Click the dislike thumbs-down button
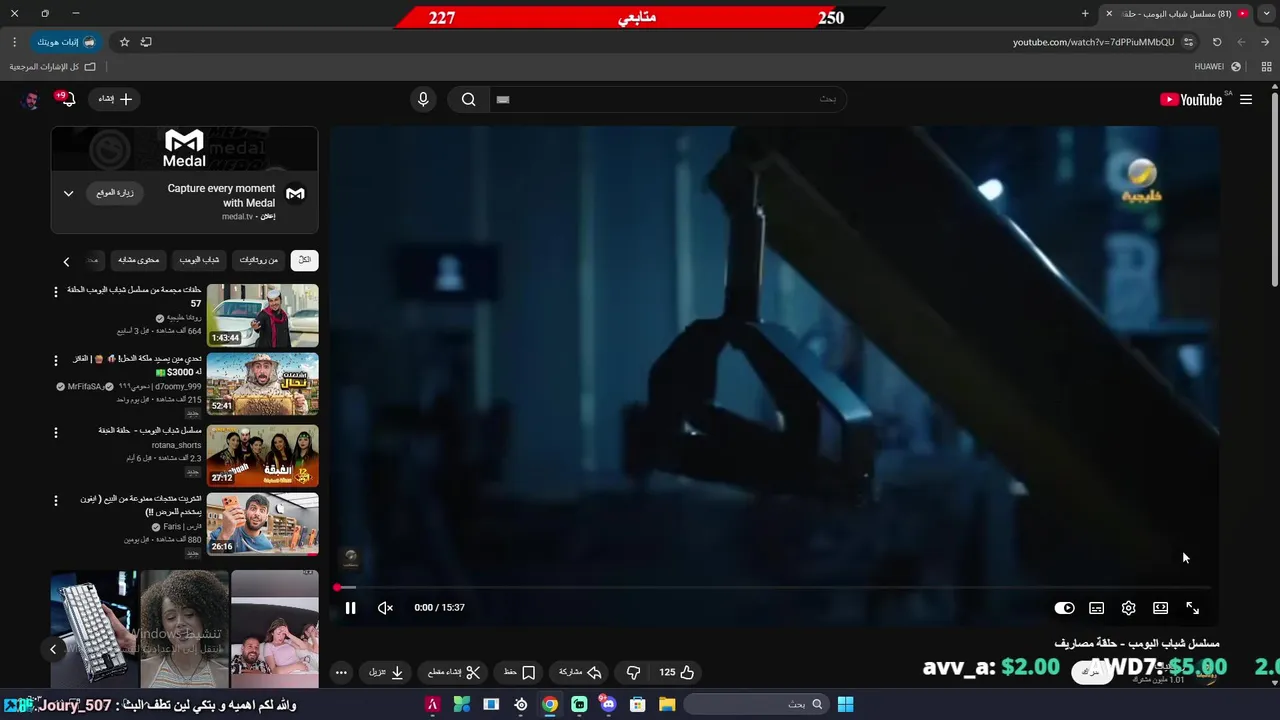 pyautogui.click(x=632, y=672)
